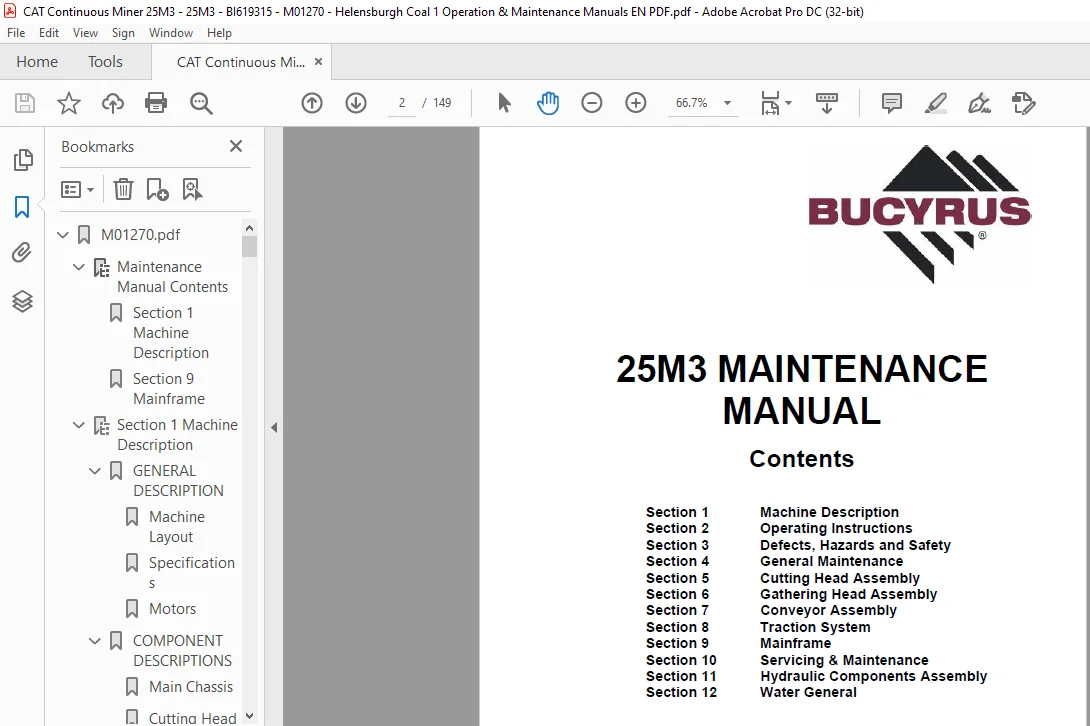The width and height of the screenshot is (1090, 726).
Task: Click the Save file icon
Action: tap(25, 103)
